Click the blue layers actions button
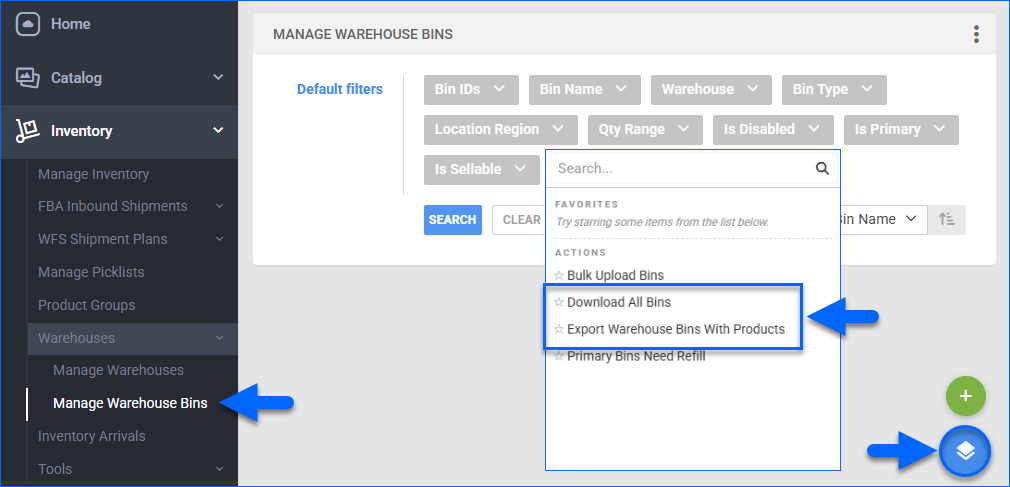The width and height of the screenshot is (1010, 487). pos(965,451)
